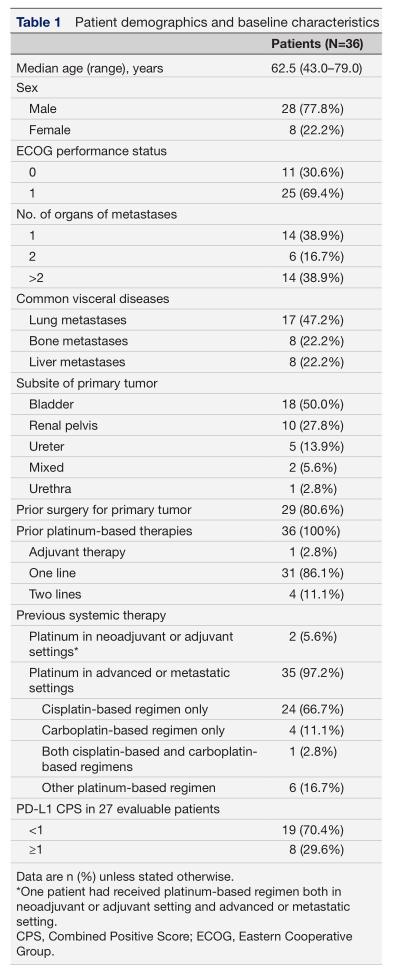Image resolution: width=395 pixels, height=974 pixels.
Task: Select the Lung metastases row
Action: click(198, 320)
